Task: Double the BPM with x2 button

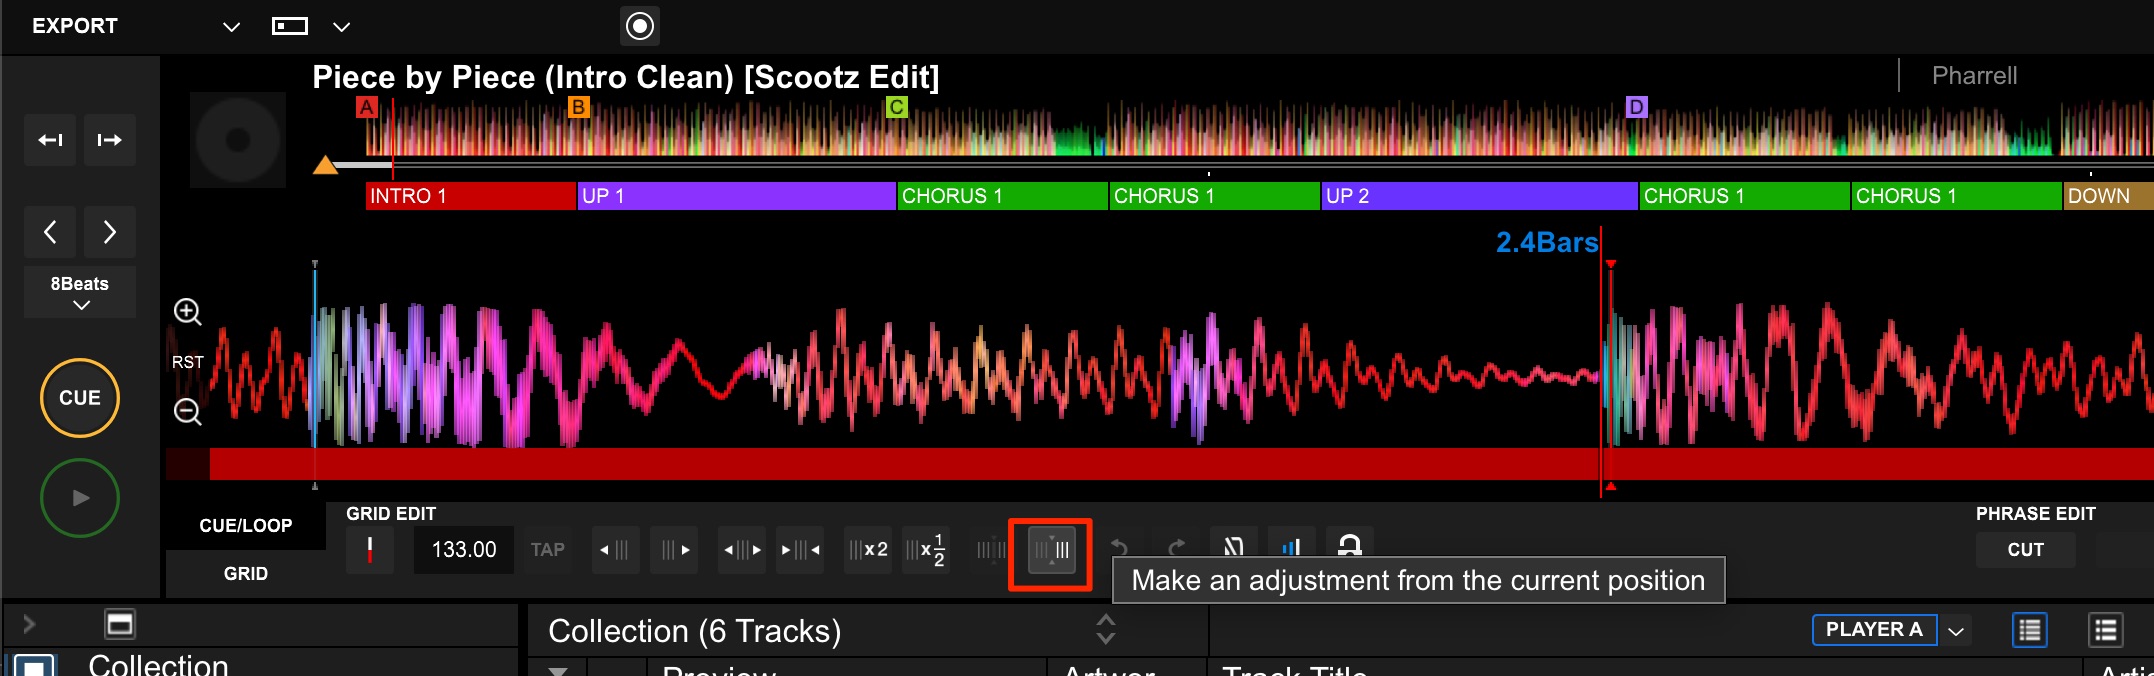Action: (868, 550)
